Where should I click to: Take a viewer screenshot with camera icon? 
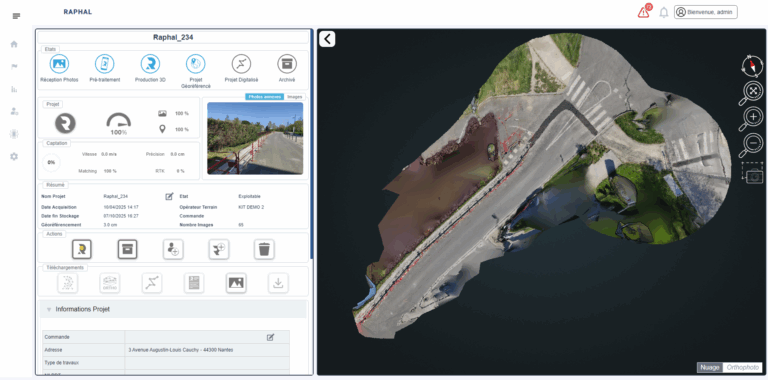(753, 173)
